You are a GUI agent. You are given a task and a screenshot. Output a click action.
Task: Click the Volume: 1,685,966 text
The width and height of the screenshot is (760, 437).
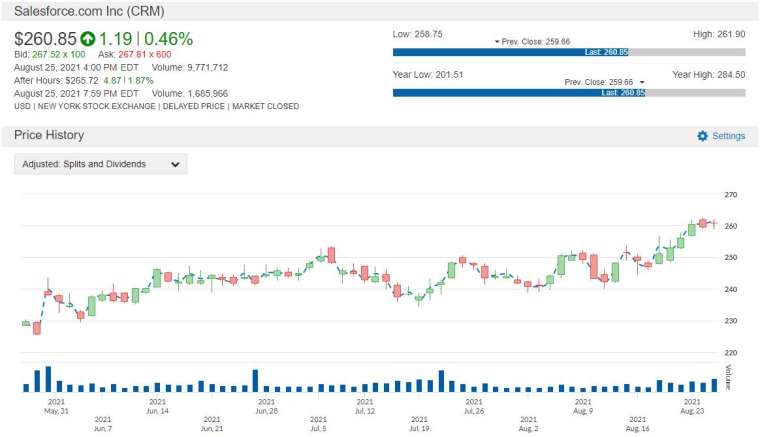(190, 94)
